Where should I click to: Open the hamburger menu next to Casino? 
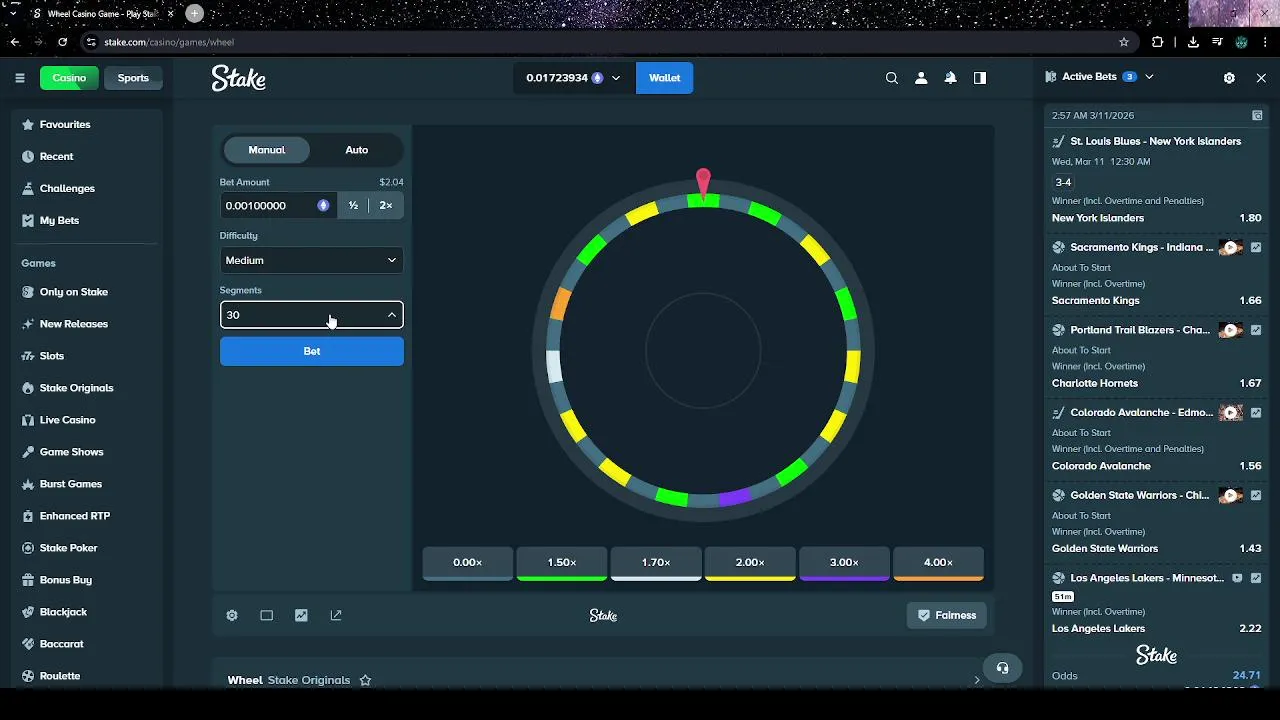click(x=20, y=78)
